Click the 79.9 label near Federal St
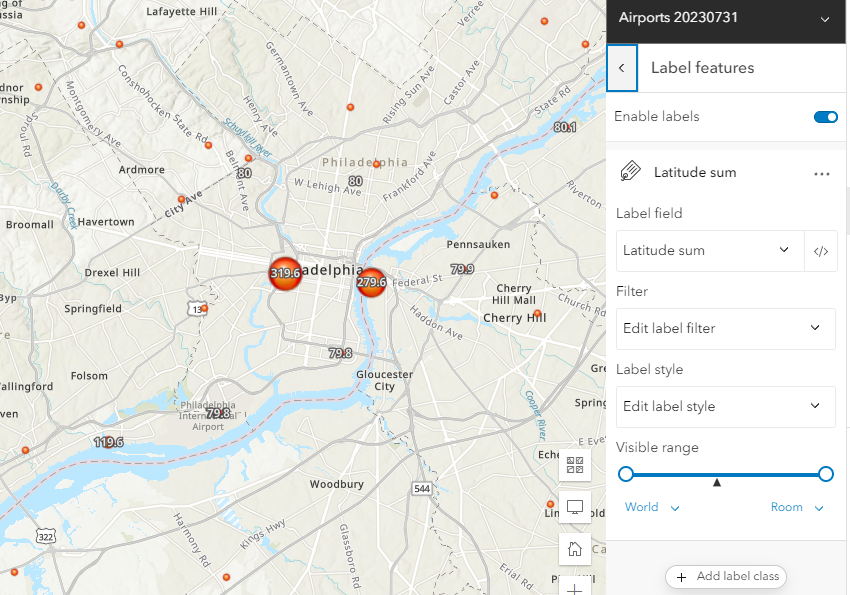The width and height of the screenshot is (850, 595). coord(462,269)
